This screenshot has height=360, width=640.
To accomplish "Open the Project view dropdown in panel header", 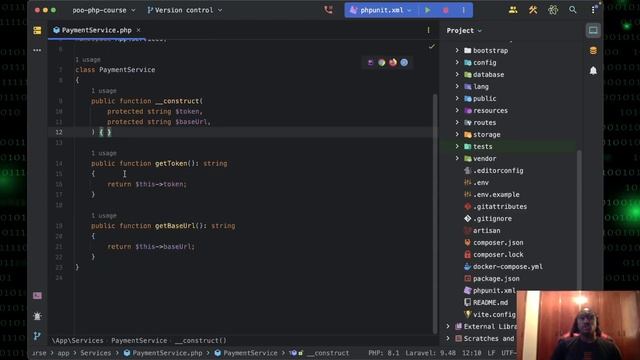I will [464, 31].
